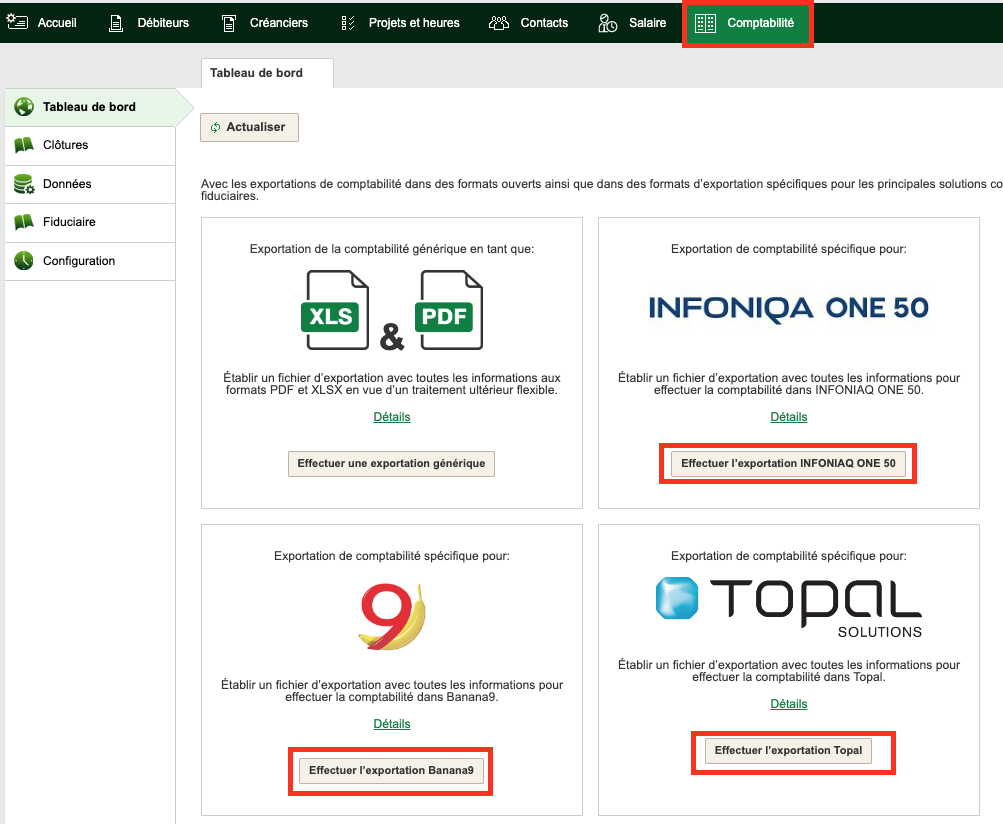The image size is (1003, 824).
Task: Open Détails link for INFONIQA ONE 50
Action: pyautogui.click(x=789, y=417)
